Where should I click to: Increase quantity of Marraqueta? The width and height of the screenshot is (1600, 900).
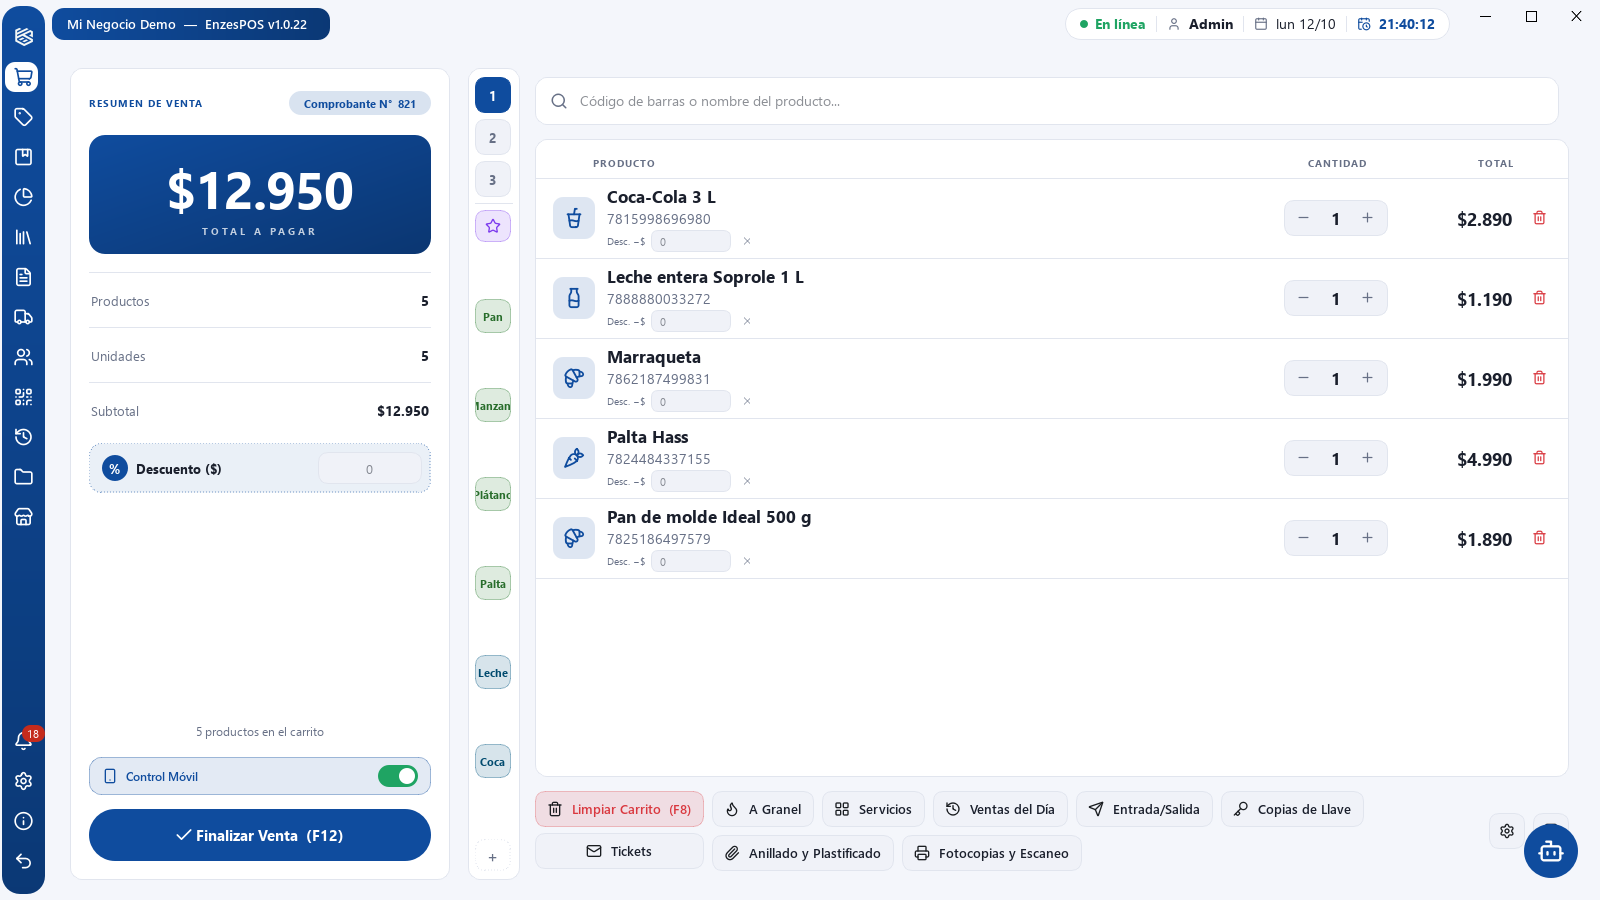[1367, 378]
